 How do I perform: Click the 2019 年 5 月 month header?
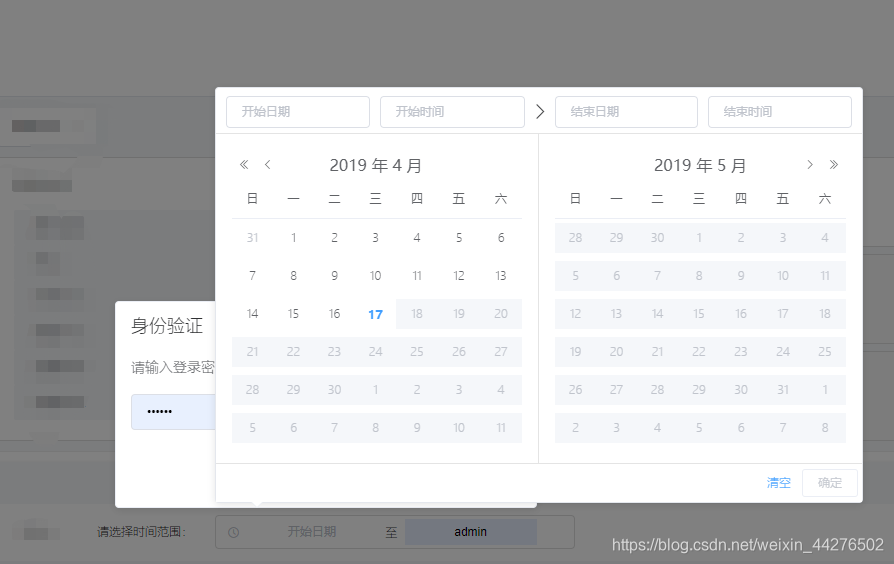[700, 165]
